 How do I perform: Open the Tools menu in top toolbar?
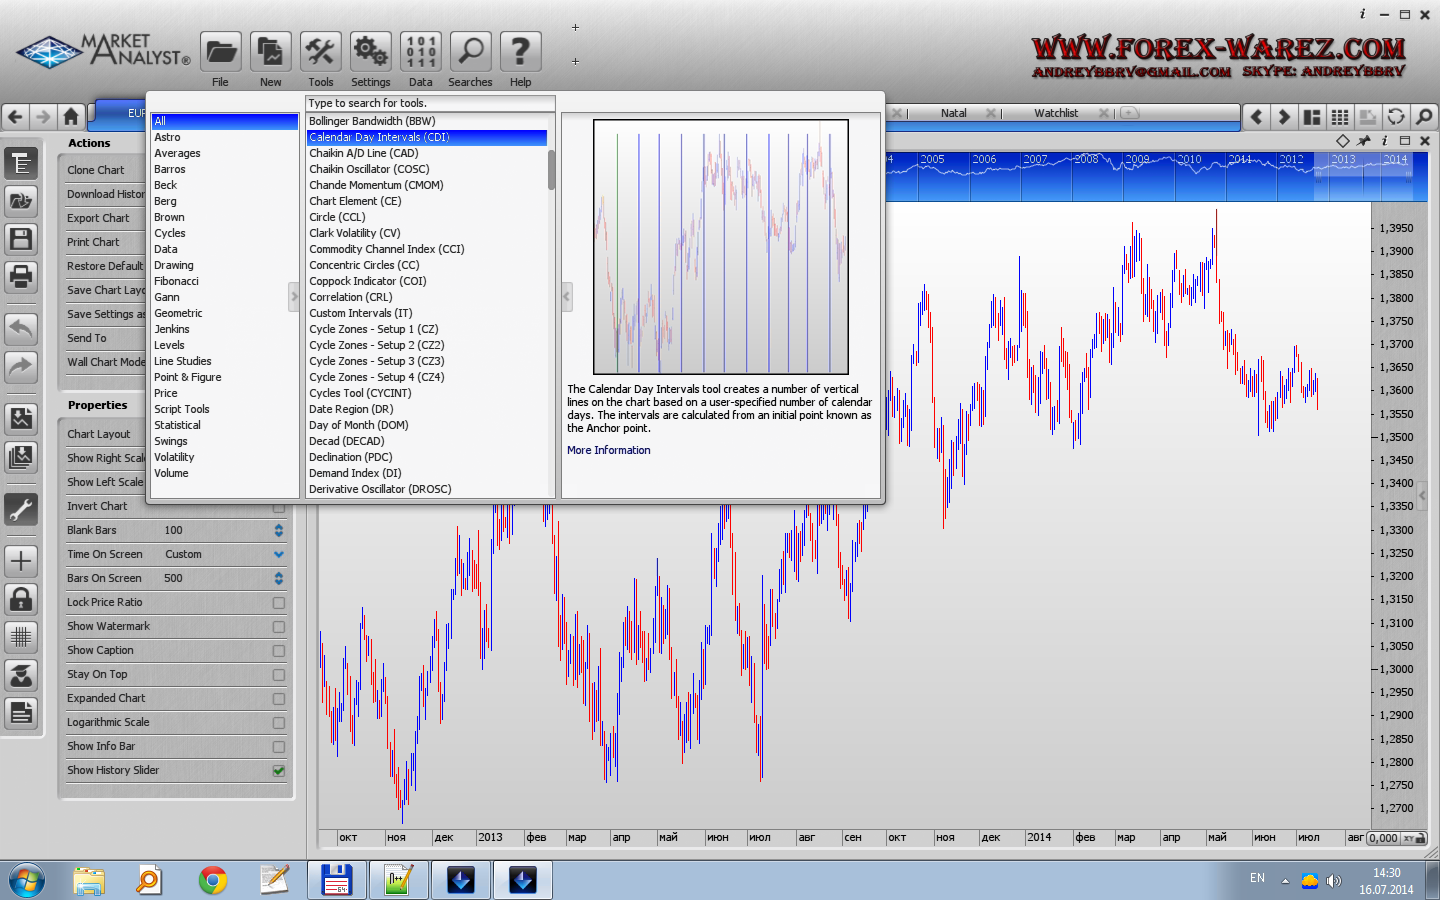[x=320, y=52]
